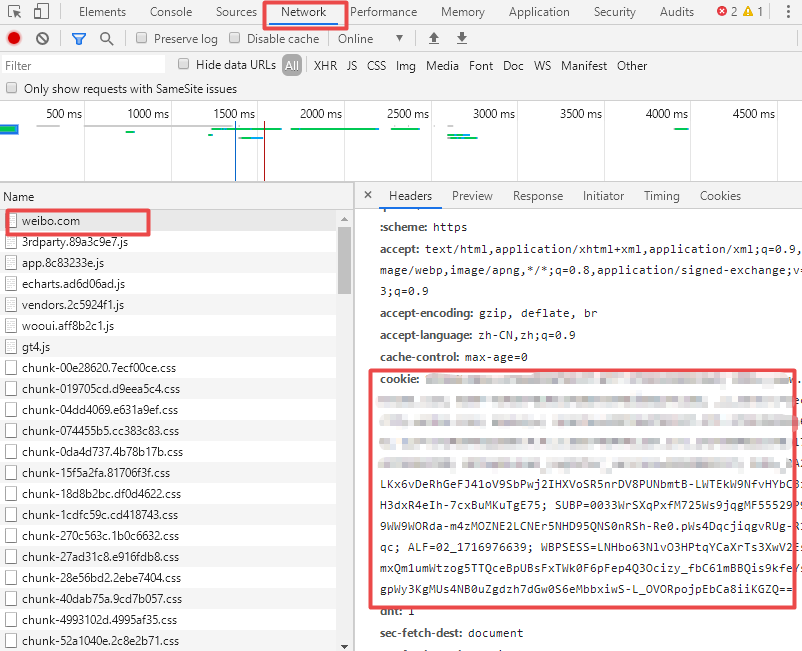This screenshot has width=802, height=651.
Task: Stop recording network log
Action: tap(14, 39)
